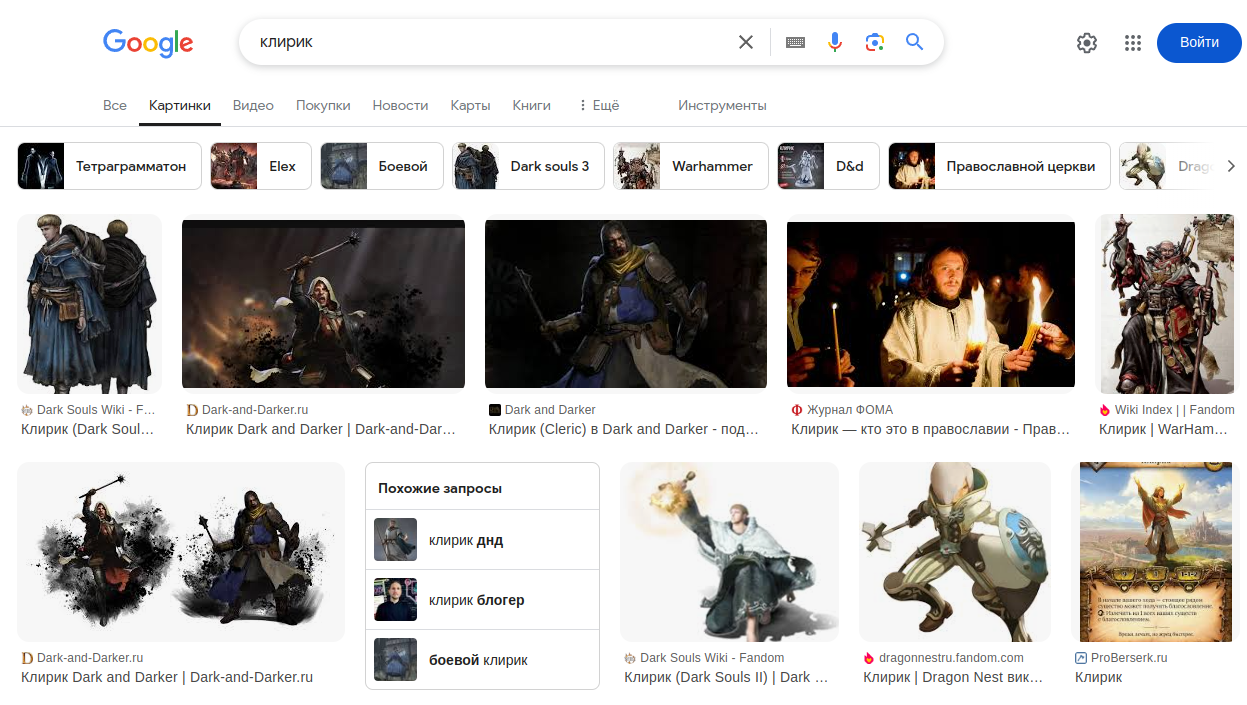Select related query клирик днд
The image size is (1247, 705).
(482, 540)
